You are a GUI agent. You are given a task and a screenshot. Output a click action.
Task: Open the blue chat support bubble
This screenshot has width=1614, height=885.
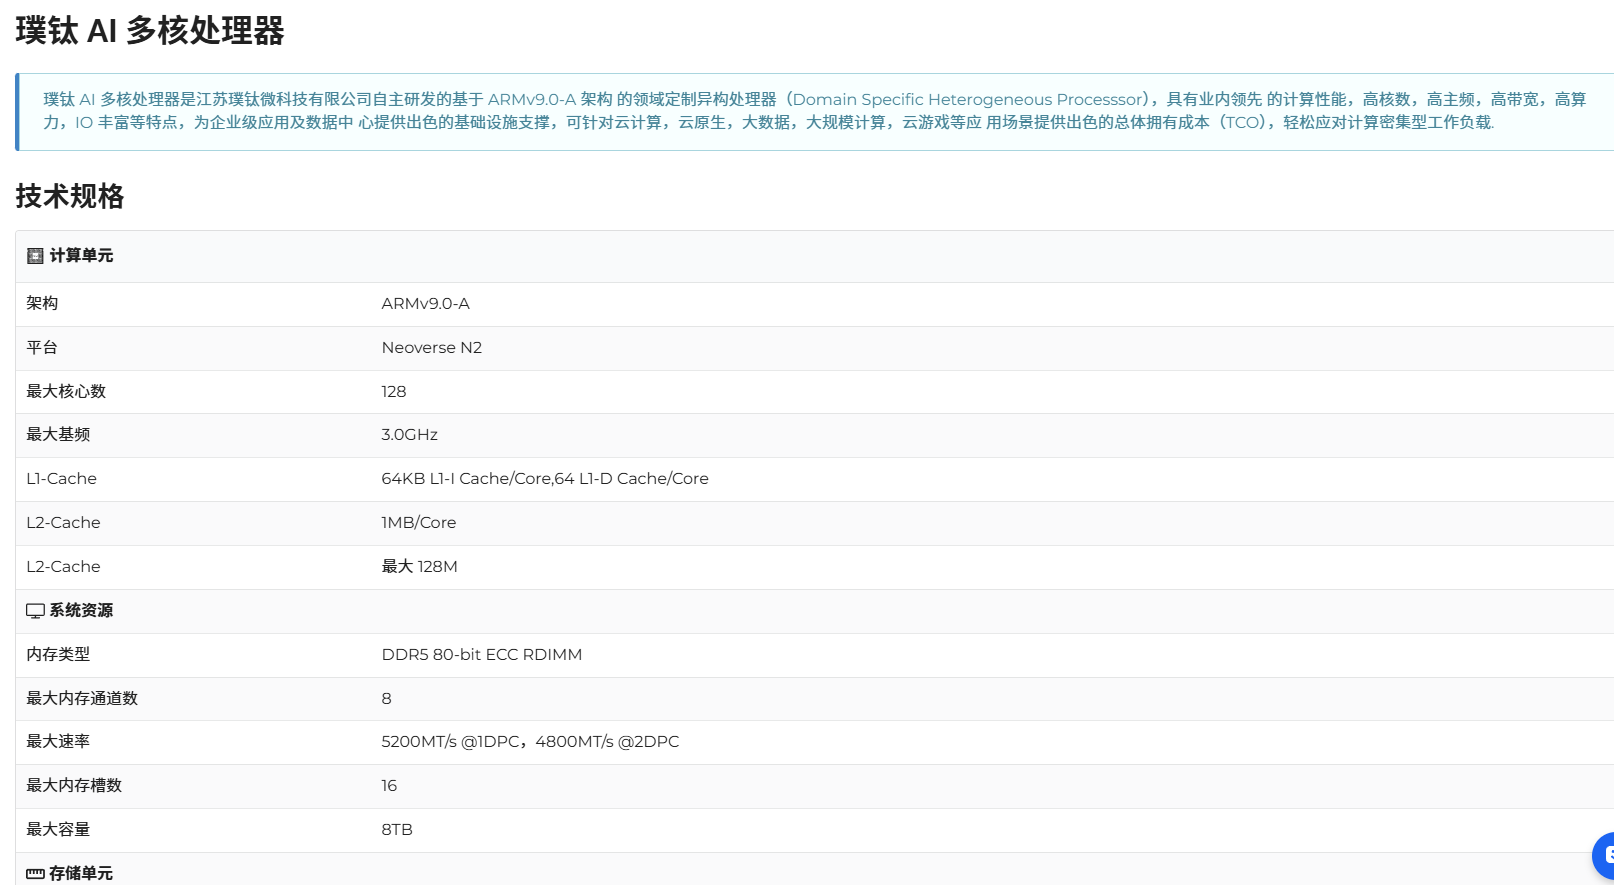point(1603,856)
